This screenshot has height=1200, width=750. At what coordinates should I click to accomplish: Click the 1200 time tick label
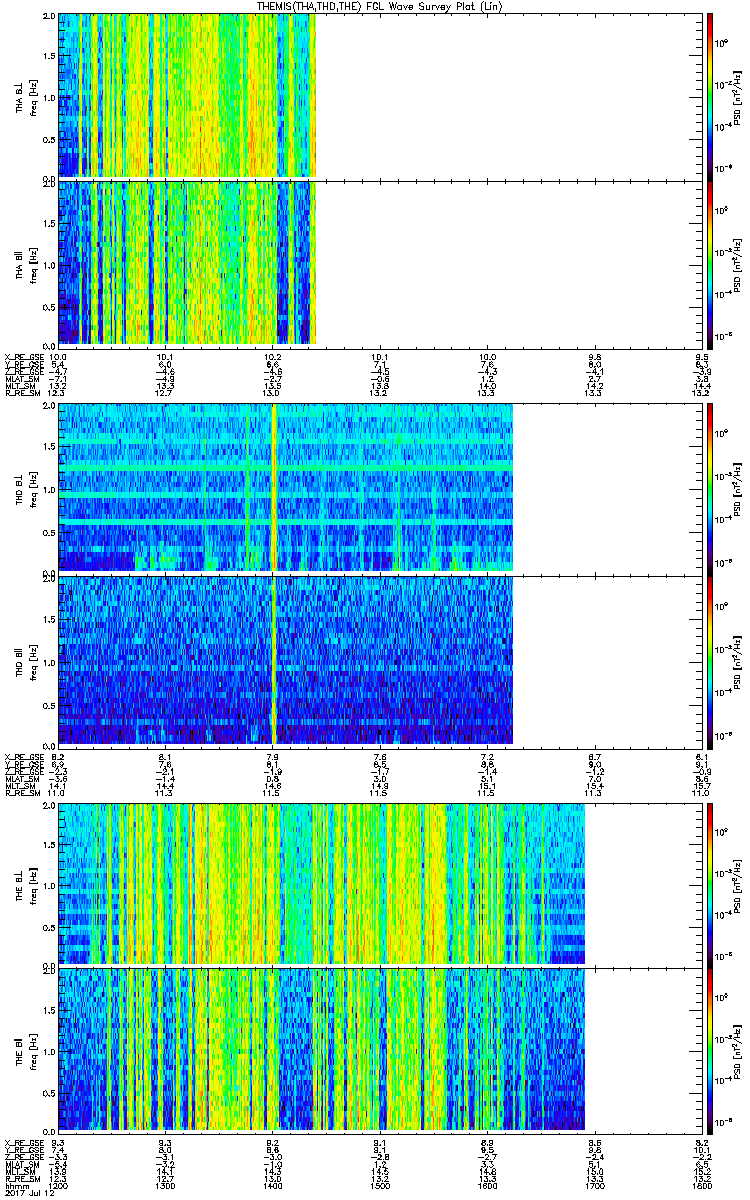[x=58, y=1186]
